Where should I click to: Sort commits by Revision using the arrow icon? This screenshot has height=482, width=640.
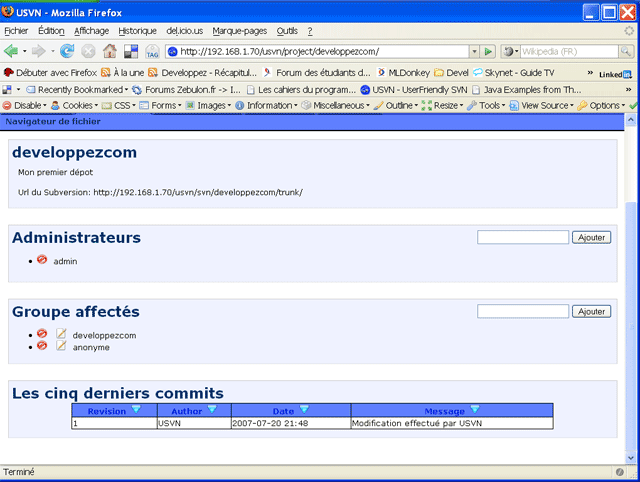click(137, 410)
